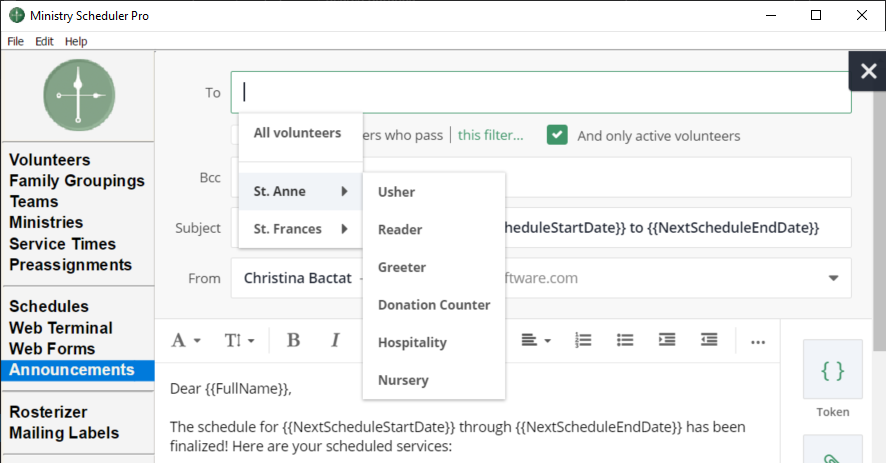
Task: Click the 'this filter...' link
Action: [x=490, y=136]
